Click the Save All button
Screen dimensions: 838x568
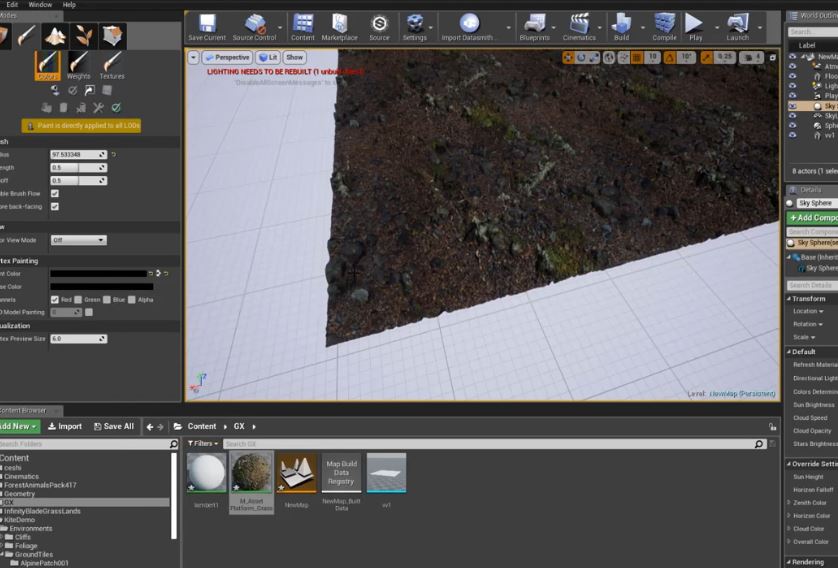tap(113, 426)
